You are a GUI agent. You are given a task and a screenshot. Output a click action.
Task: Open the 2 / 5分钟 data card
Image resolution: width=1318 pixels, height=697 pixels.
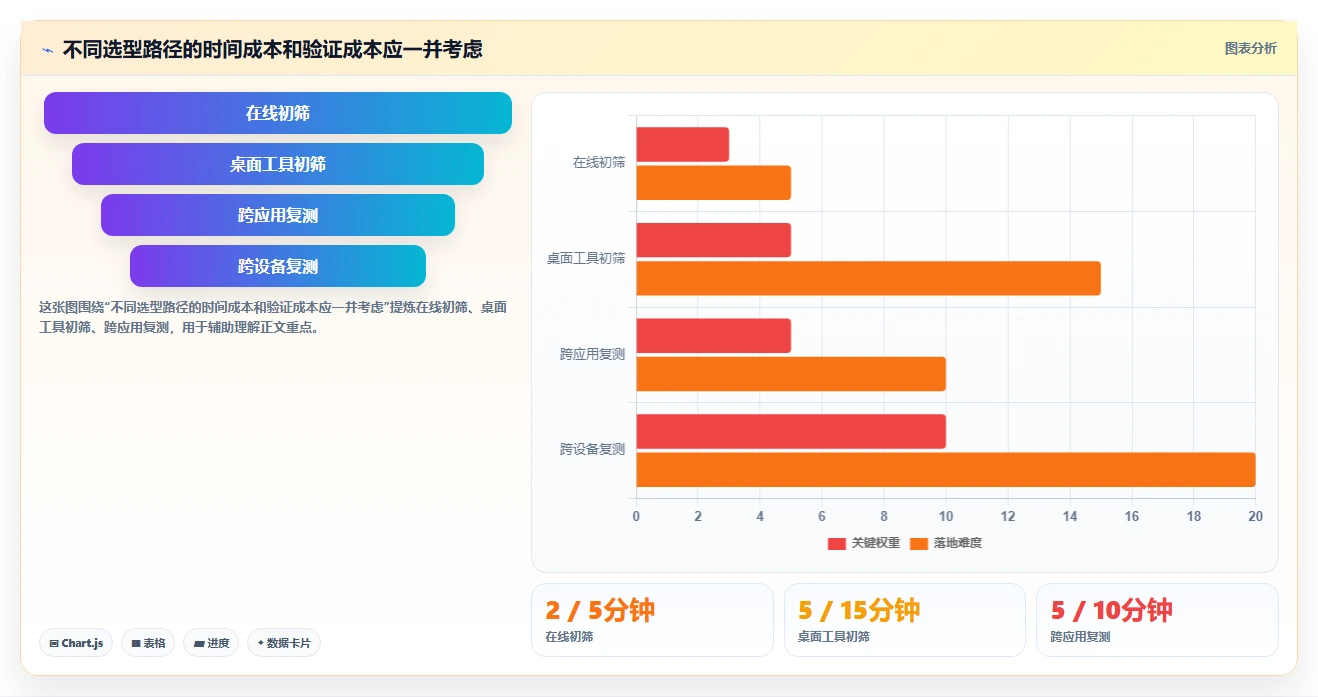click(x=652, y=620)
